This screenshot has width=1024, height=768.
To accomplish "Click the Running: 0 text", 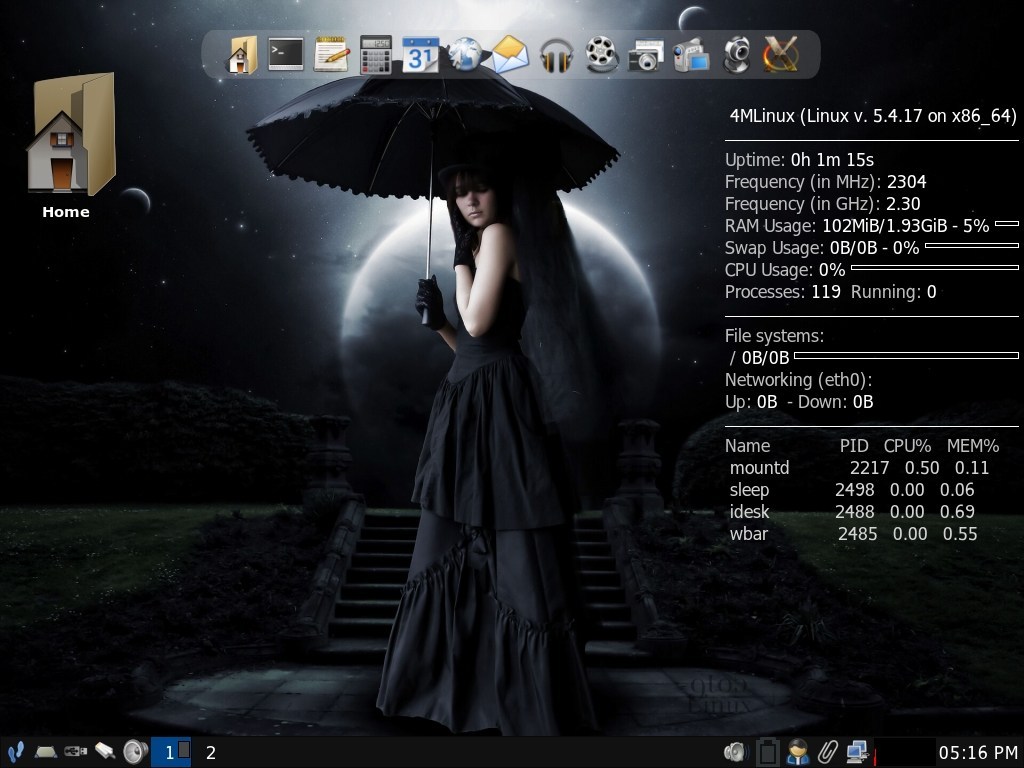I will click(893, 292).
